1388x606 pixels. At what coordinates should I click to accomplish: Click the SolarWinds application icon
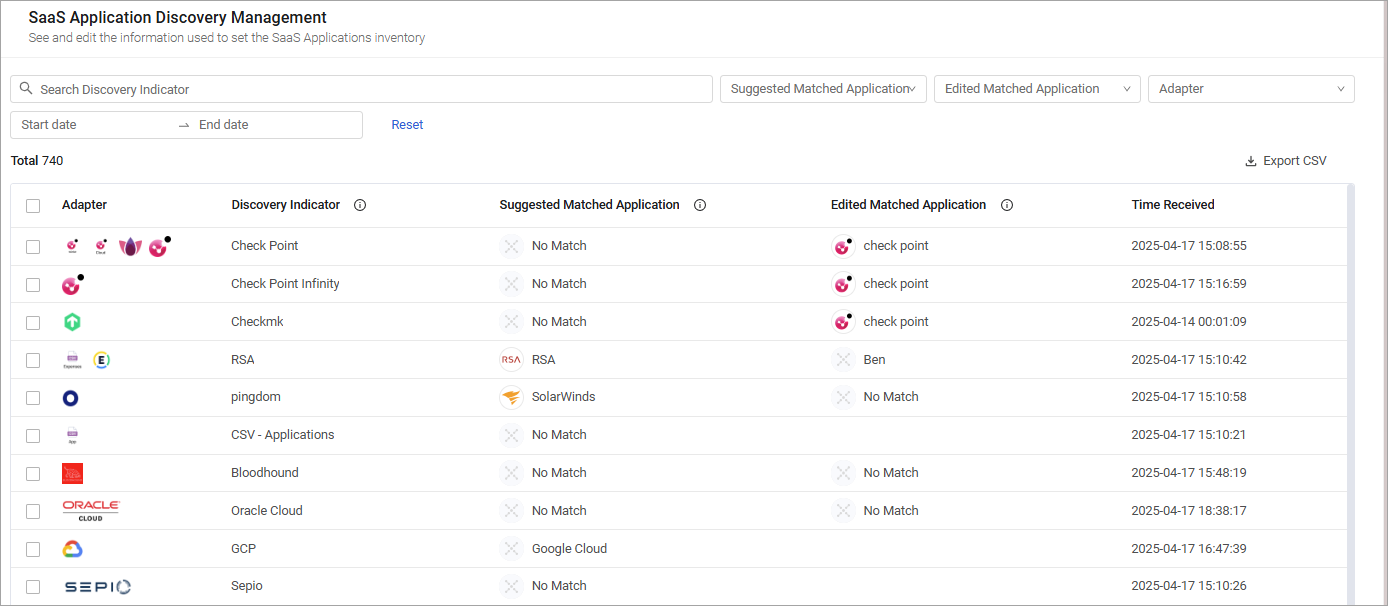pyautogui.click(x=511, y=397)
